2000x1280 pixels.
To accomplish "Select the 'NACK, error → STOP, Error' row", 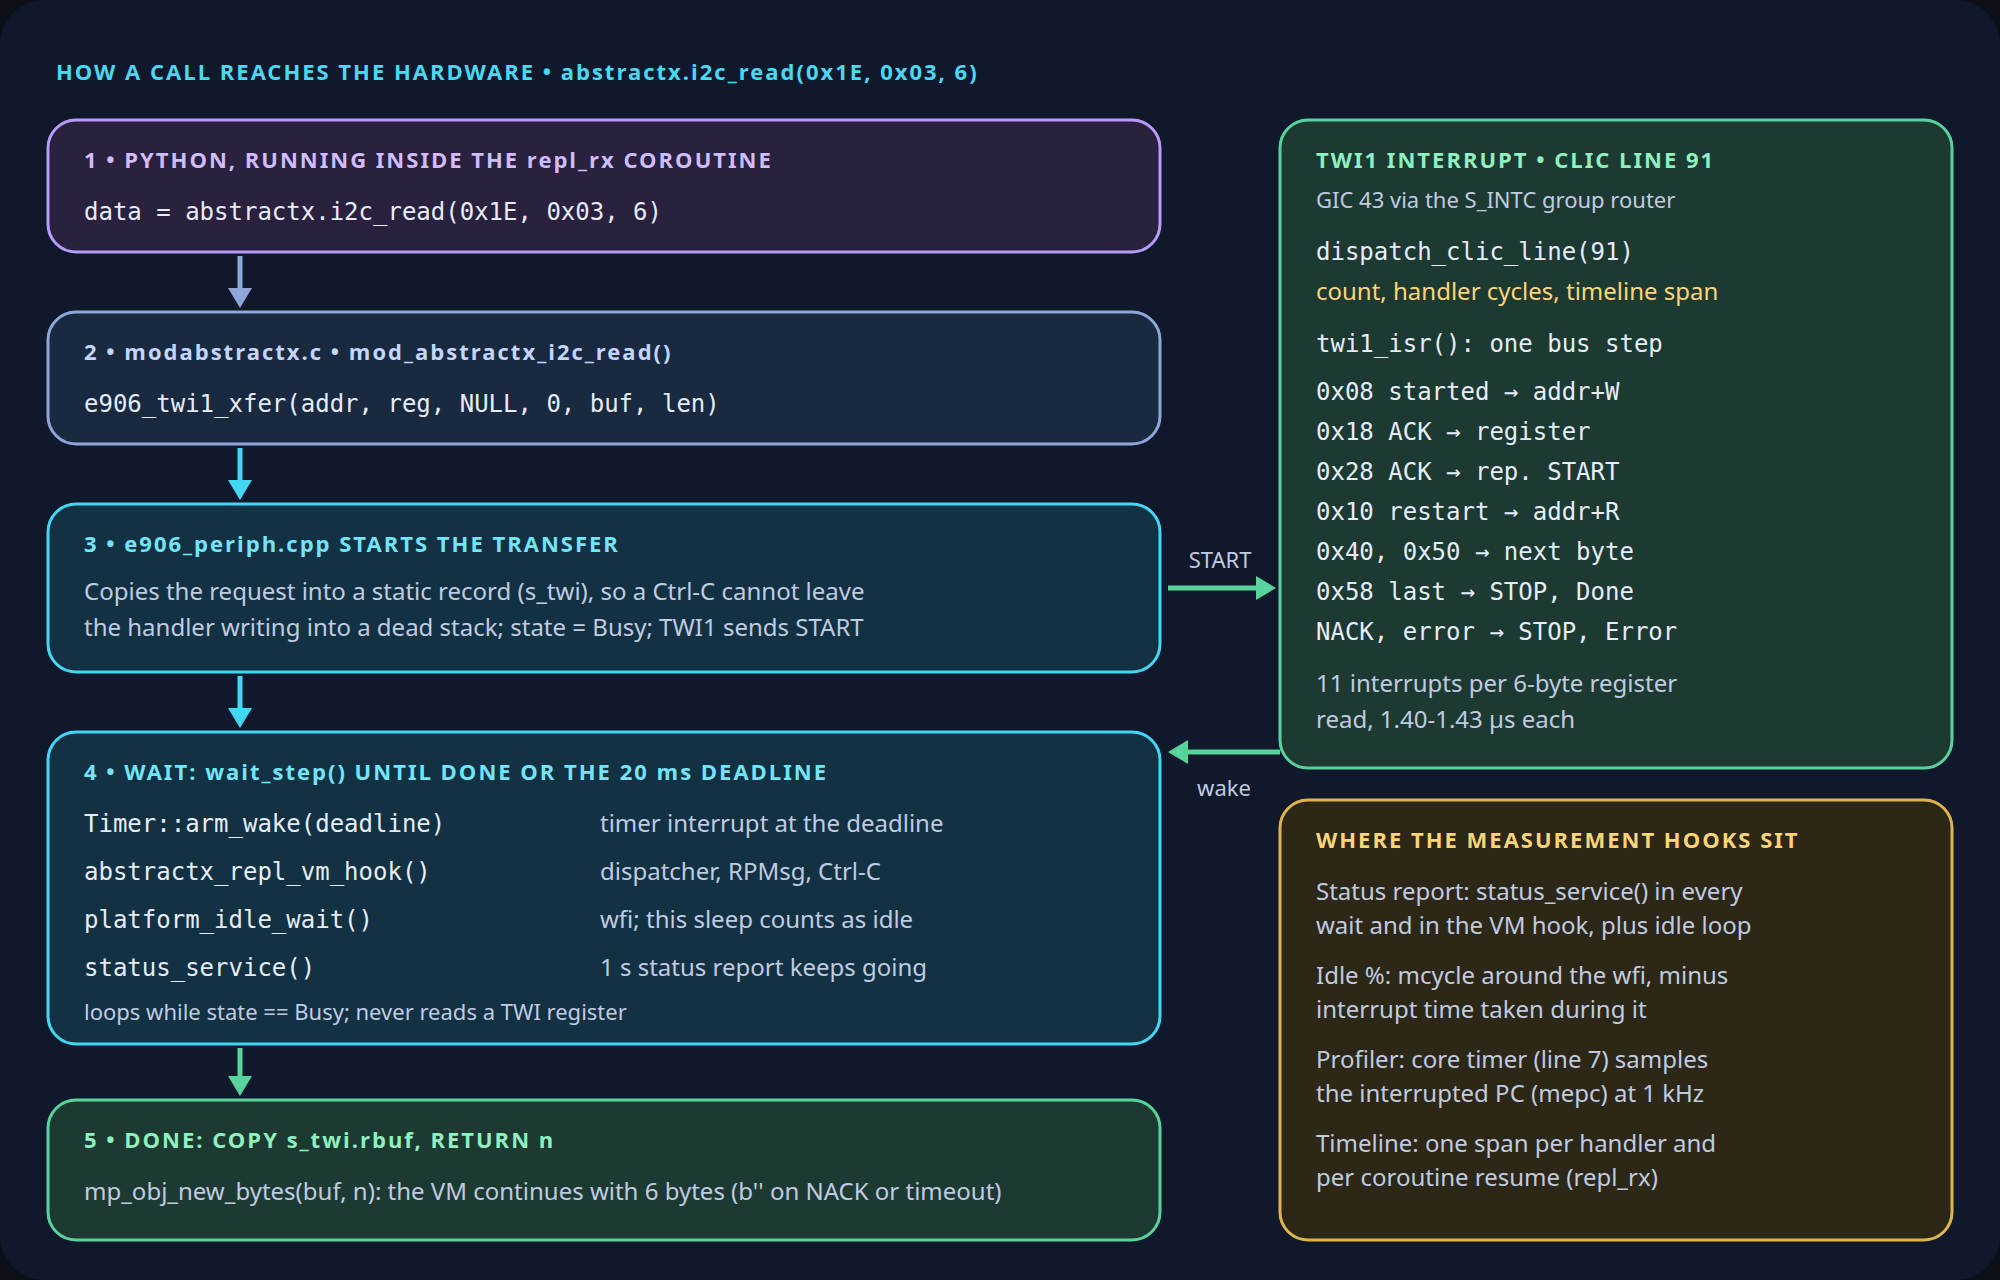I will tap(1497, 632).
